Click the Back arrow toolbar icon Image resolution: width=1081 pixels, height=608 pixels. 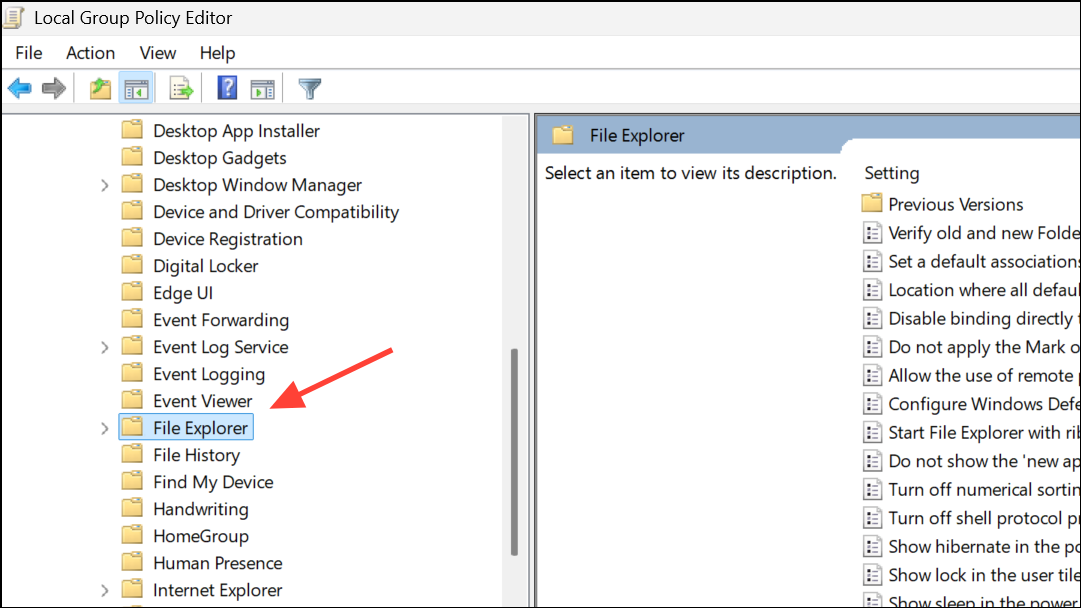(x=20, y=88)
